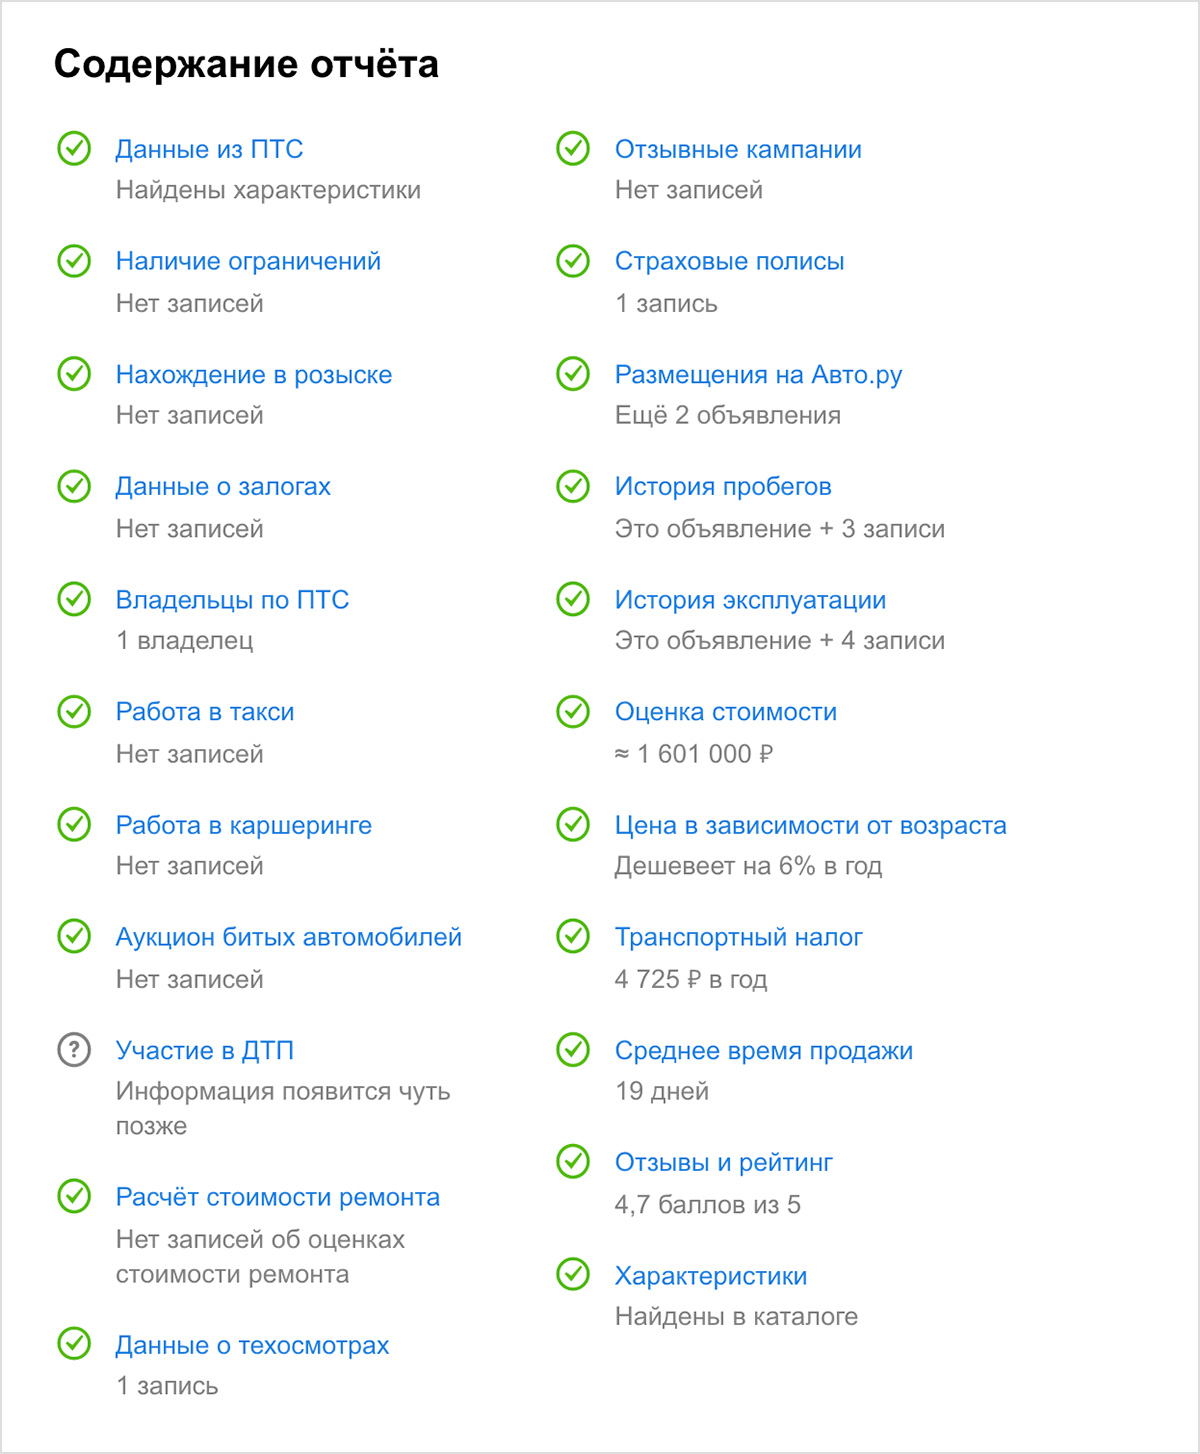1200x1454 pixels.
Task: Open the Нахождение в розыске link
Action: (x=254, y=374)
